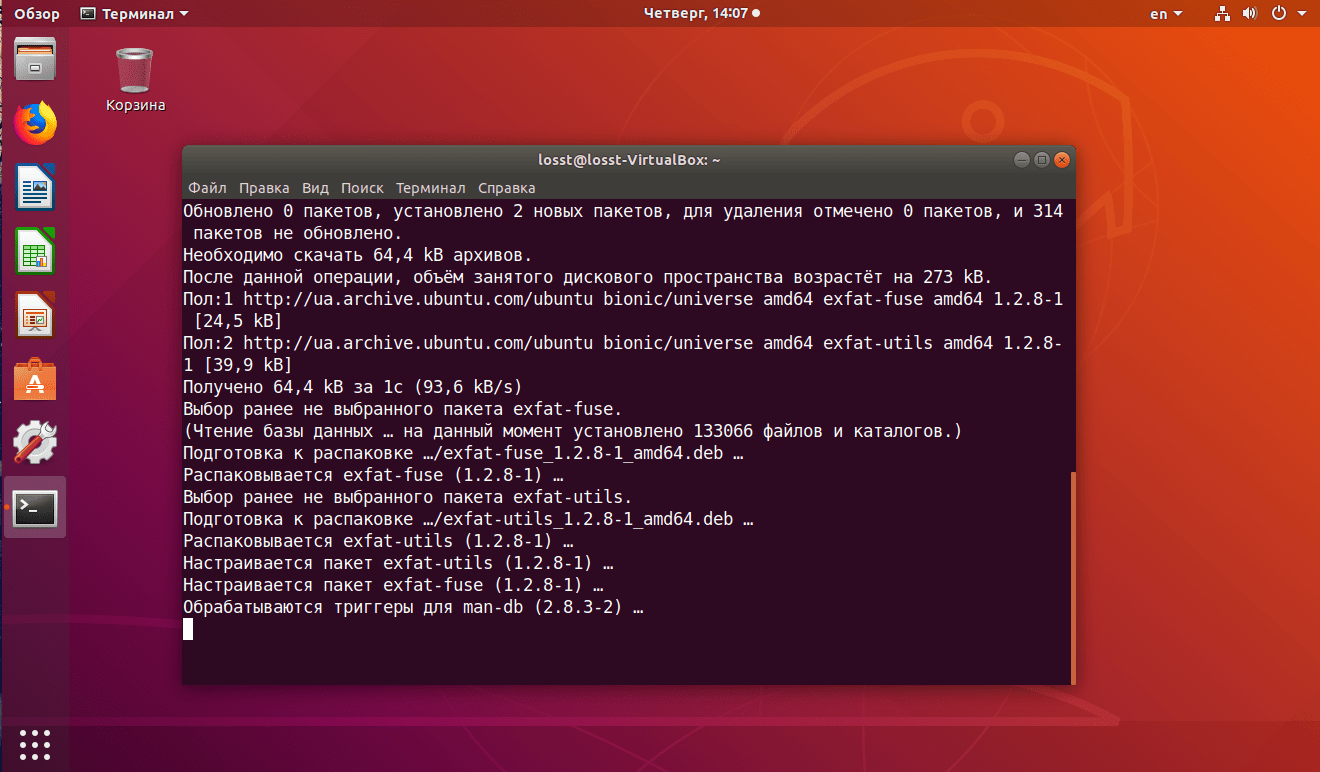
Task: Click the terminal cursor prompt line
Action: pyautogui.click(x=188, y=629)
